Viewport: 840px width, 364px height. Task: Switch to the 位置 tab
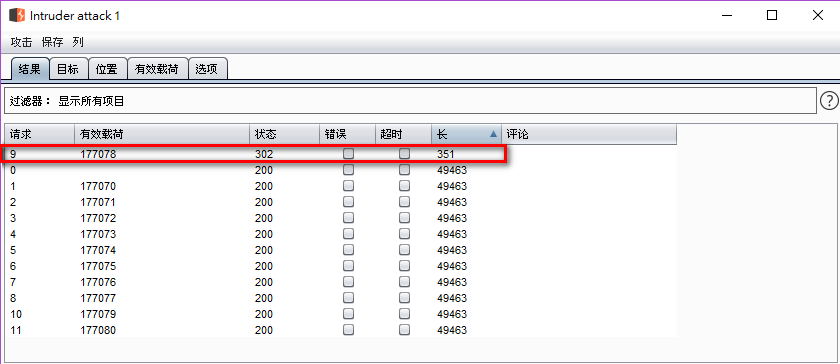[107, 69]
